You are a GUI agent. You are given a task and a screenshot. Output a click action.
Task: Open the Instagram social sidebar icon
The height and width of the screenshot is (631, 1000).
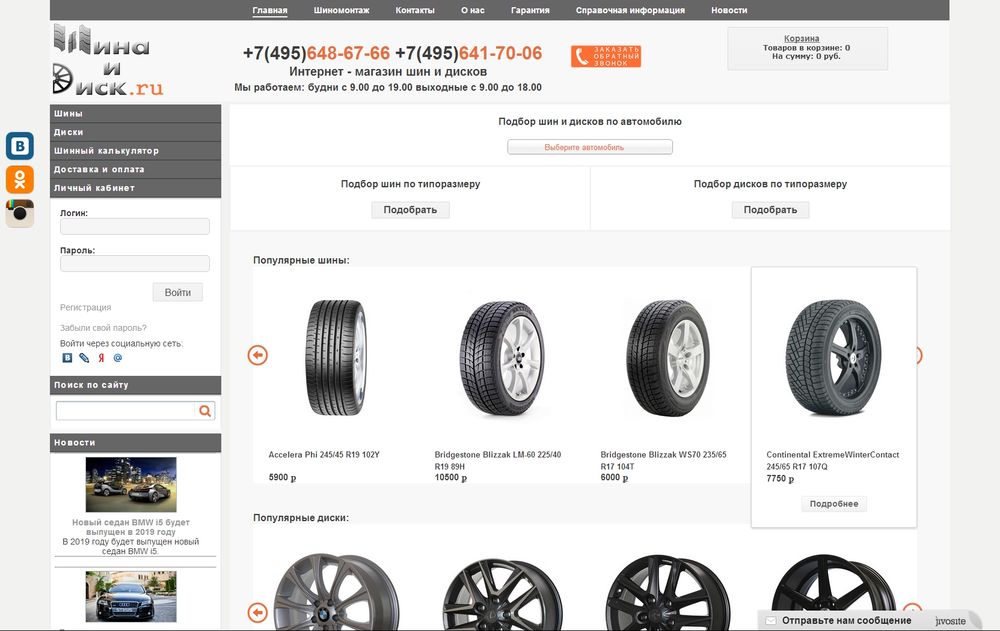click(20, 213)
